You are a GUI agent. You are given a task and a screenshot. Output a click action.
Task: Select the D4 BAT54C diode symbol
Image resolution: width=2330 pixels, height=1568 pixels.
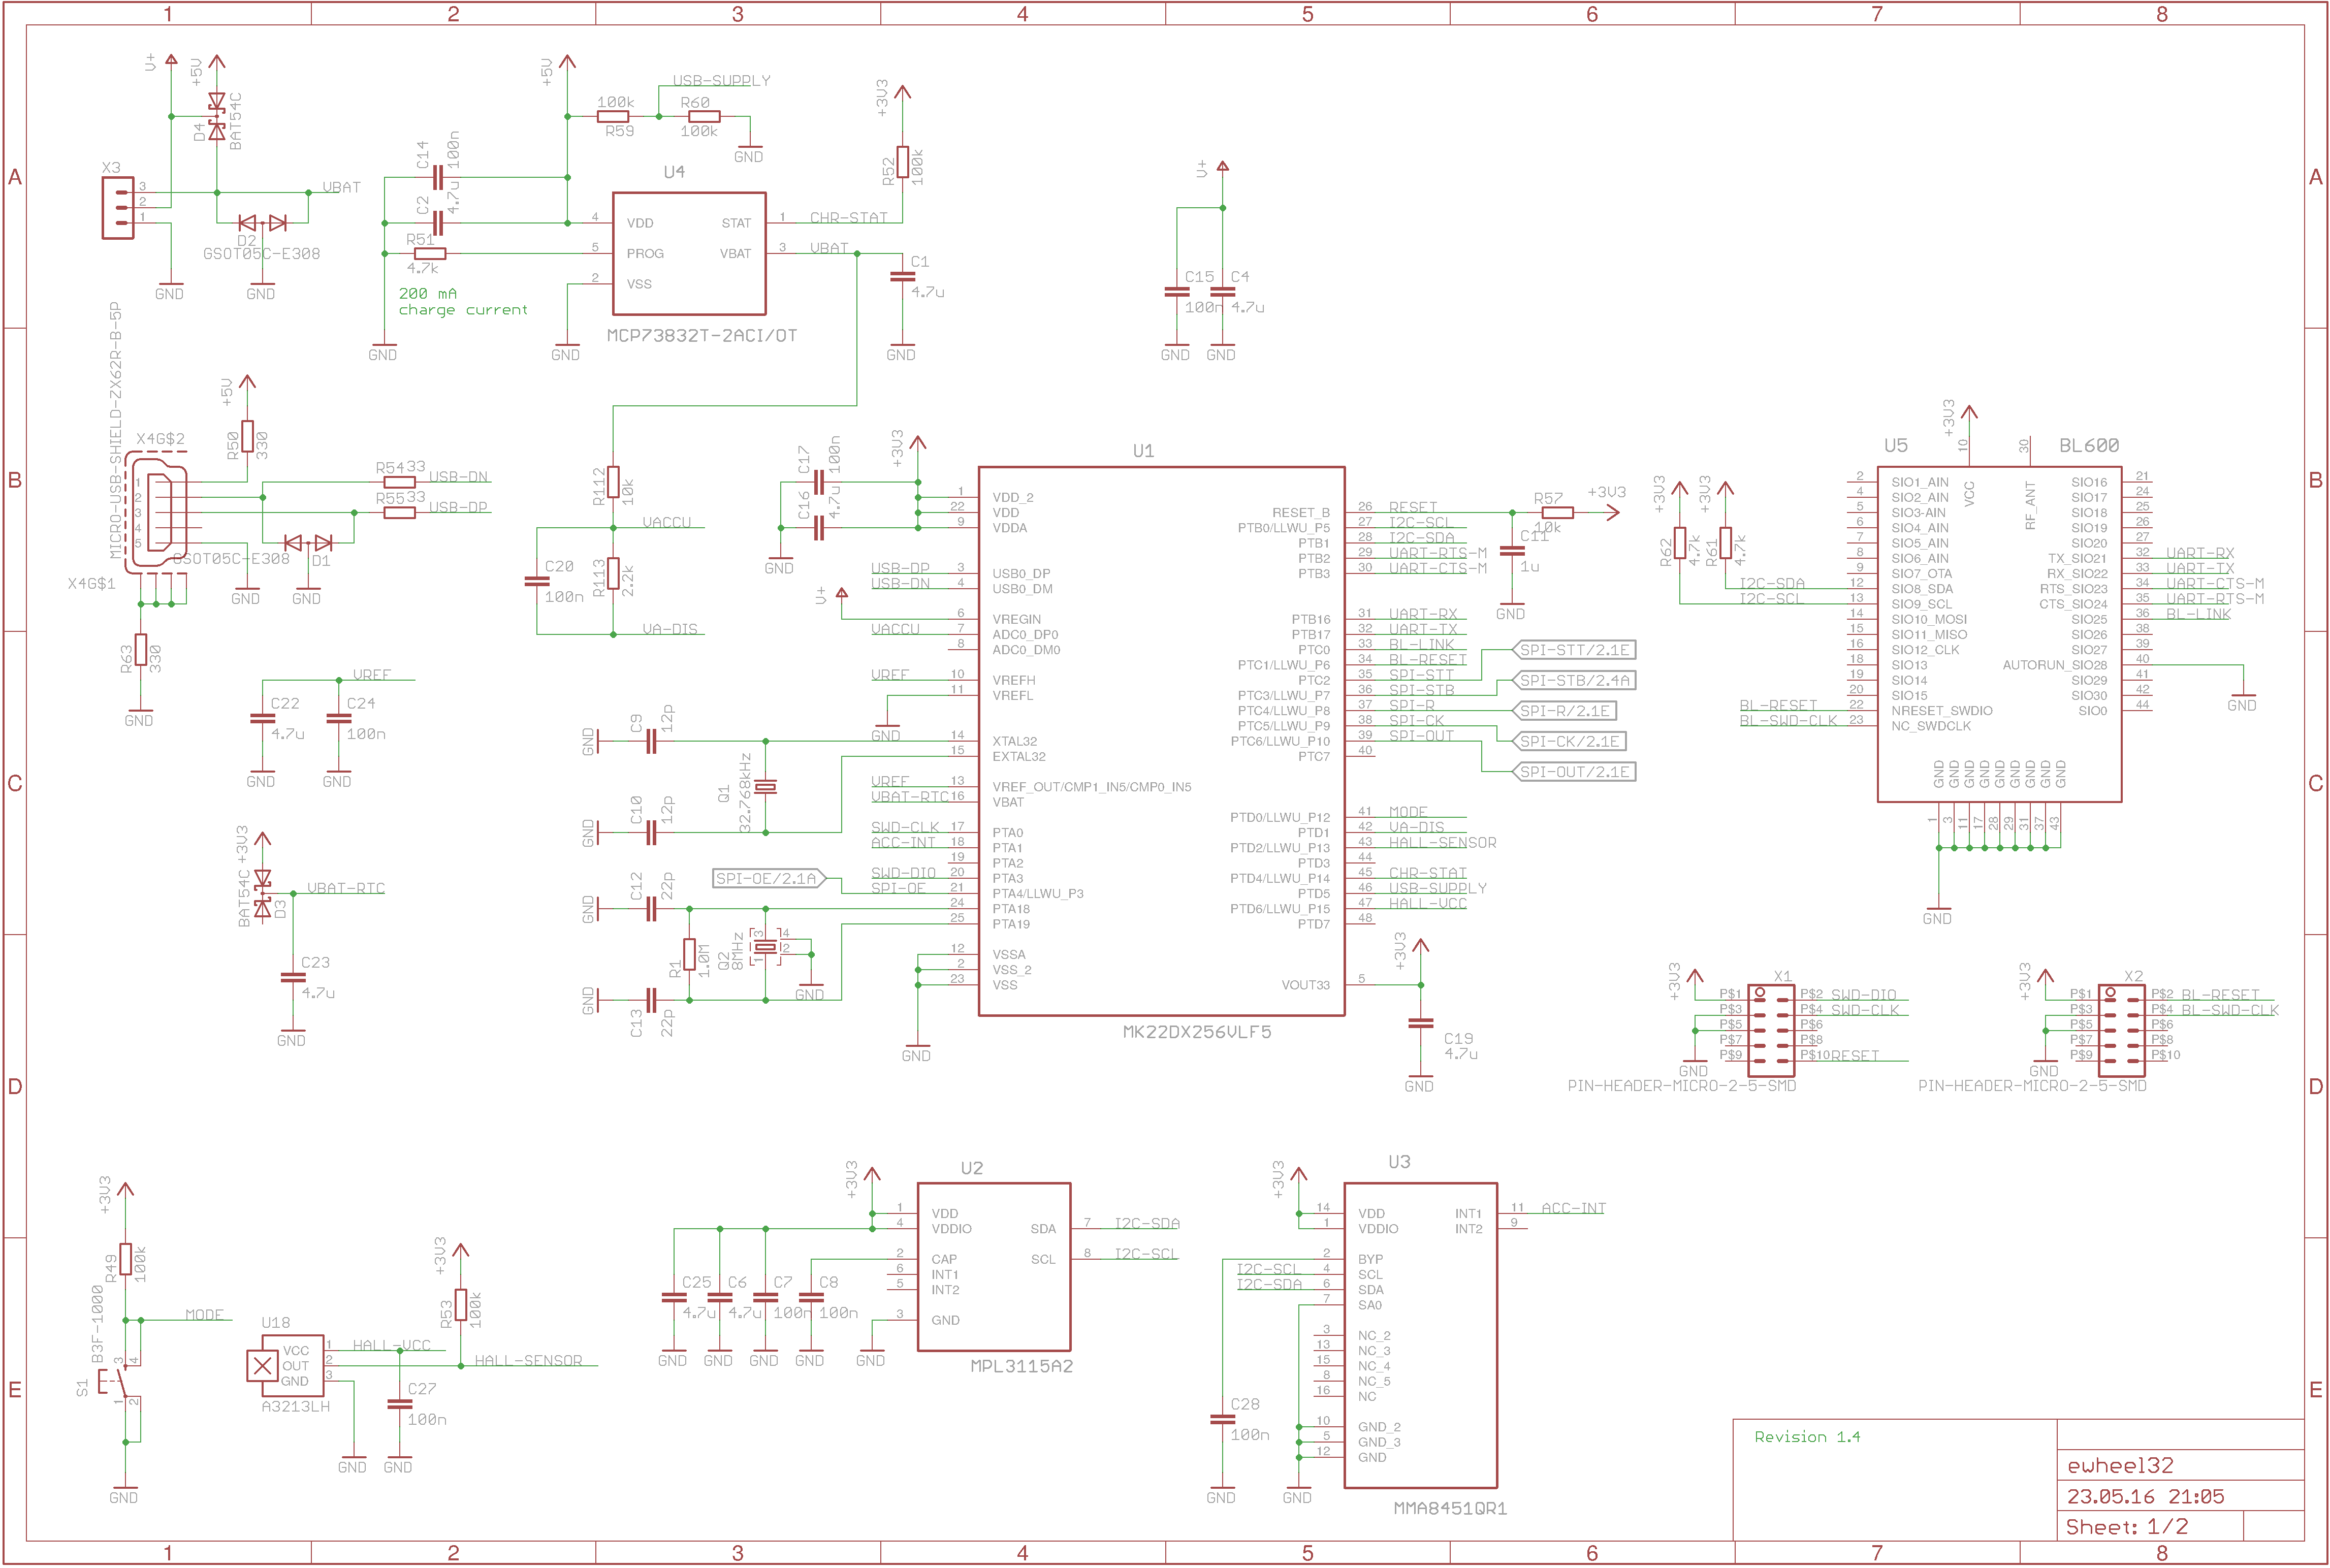pos(217,116)
